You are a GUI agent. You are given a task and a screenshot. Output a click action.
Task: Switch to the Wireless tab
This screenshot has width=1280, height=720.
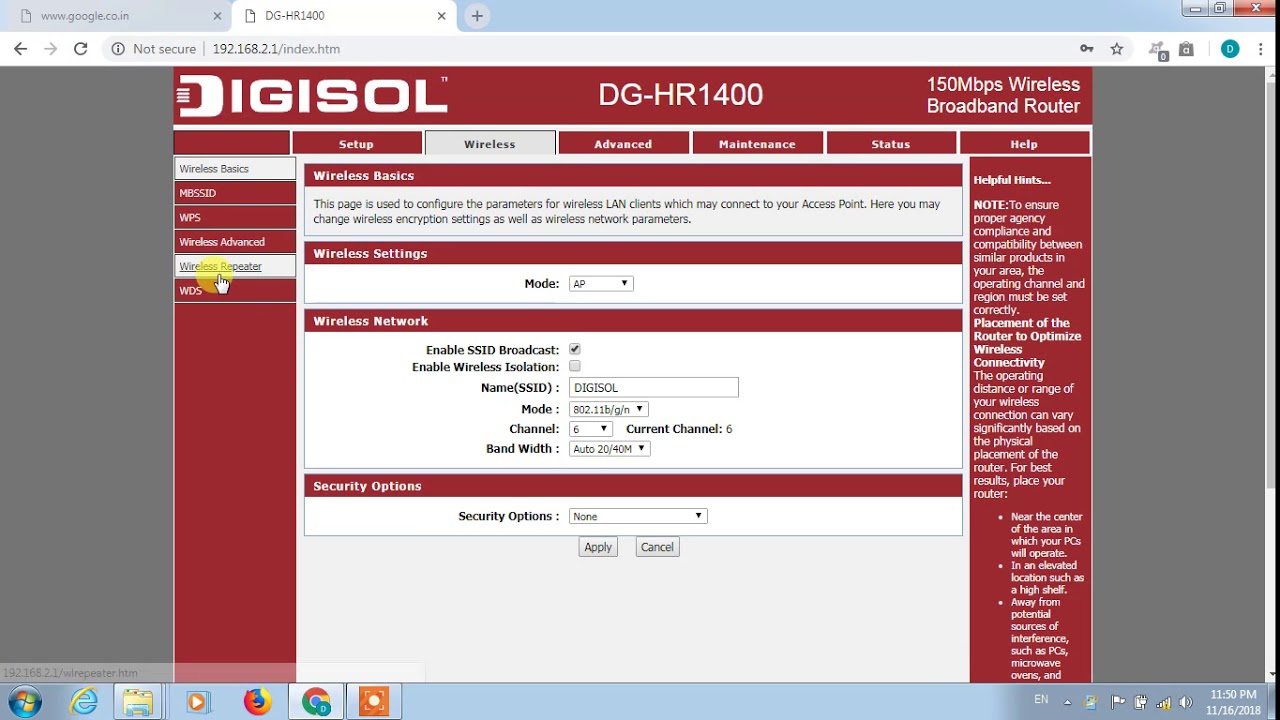[490, 144]
